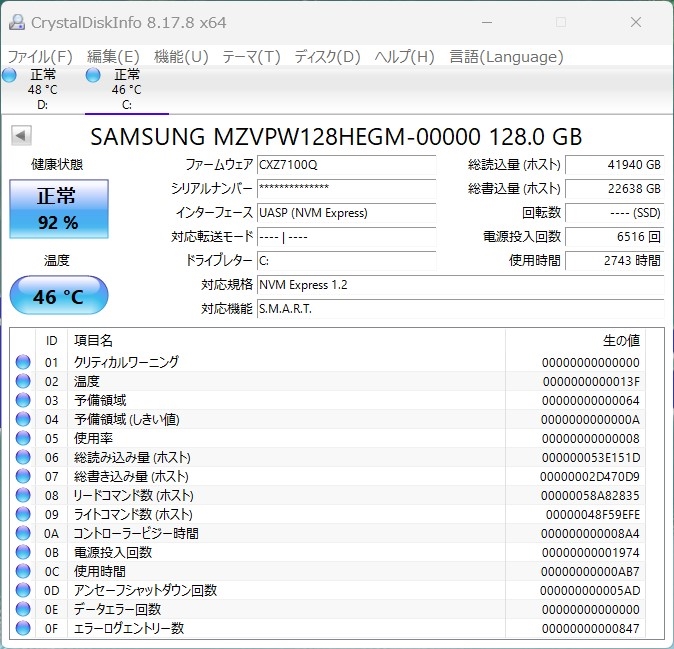Click the drive letter field C:

pyautogui.click(x=346, y=261)
